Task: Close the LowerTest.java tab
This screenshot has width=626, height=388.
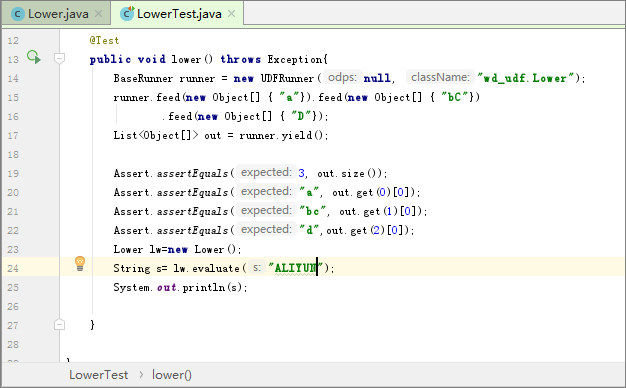Action: pos(232,14)
